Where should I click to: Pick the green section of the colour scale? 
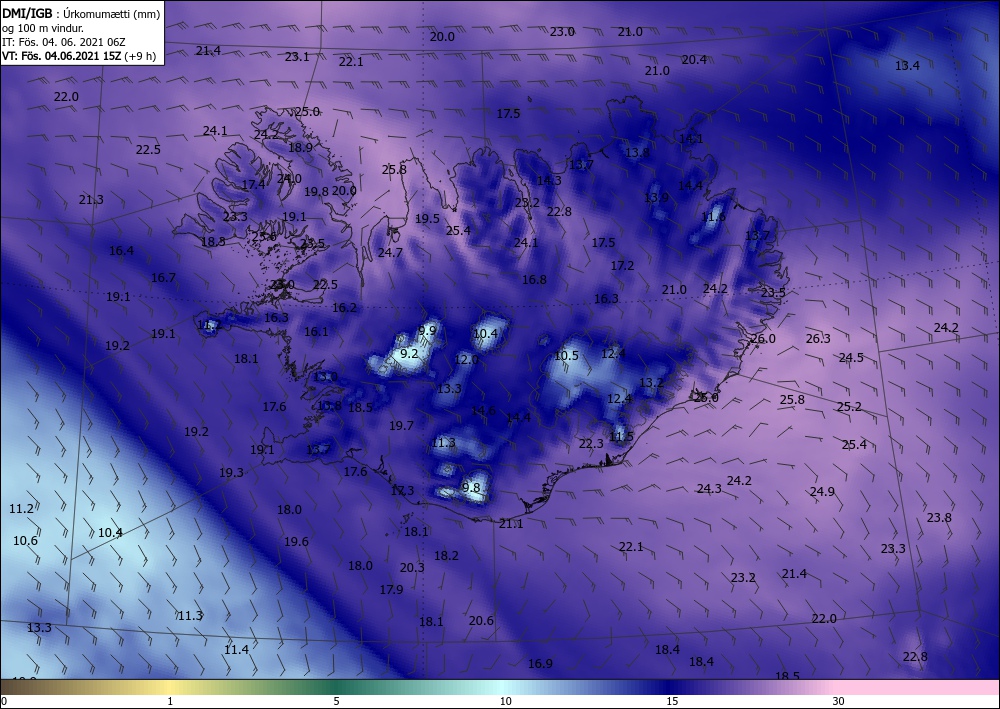338,687
